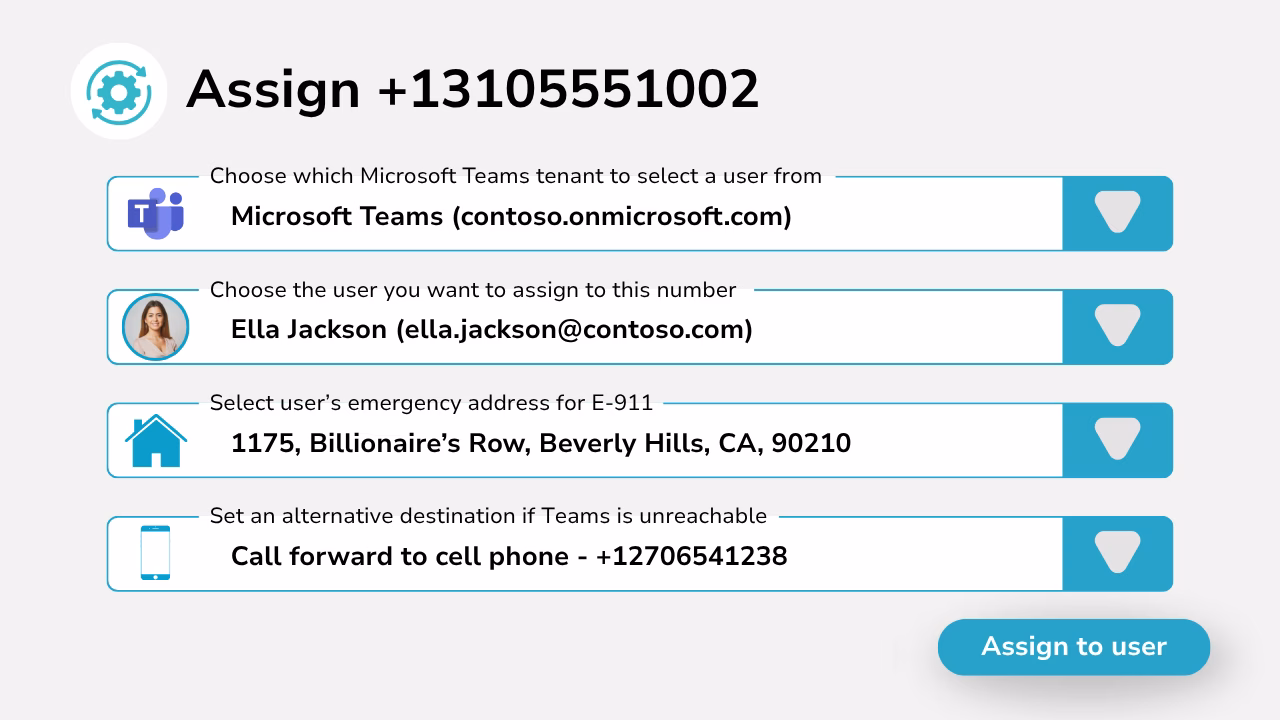Expand the Microsoft Teams tenant dropdown arrow
The width and height of the screenshot is (1280, 720).
click(1117, 214)
